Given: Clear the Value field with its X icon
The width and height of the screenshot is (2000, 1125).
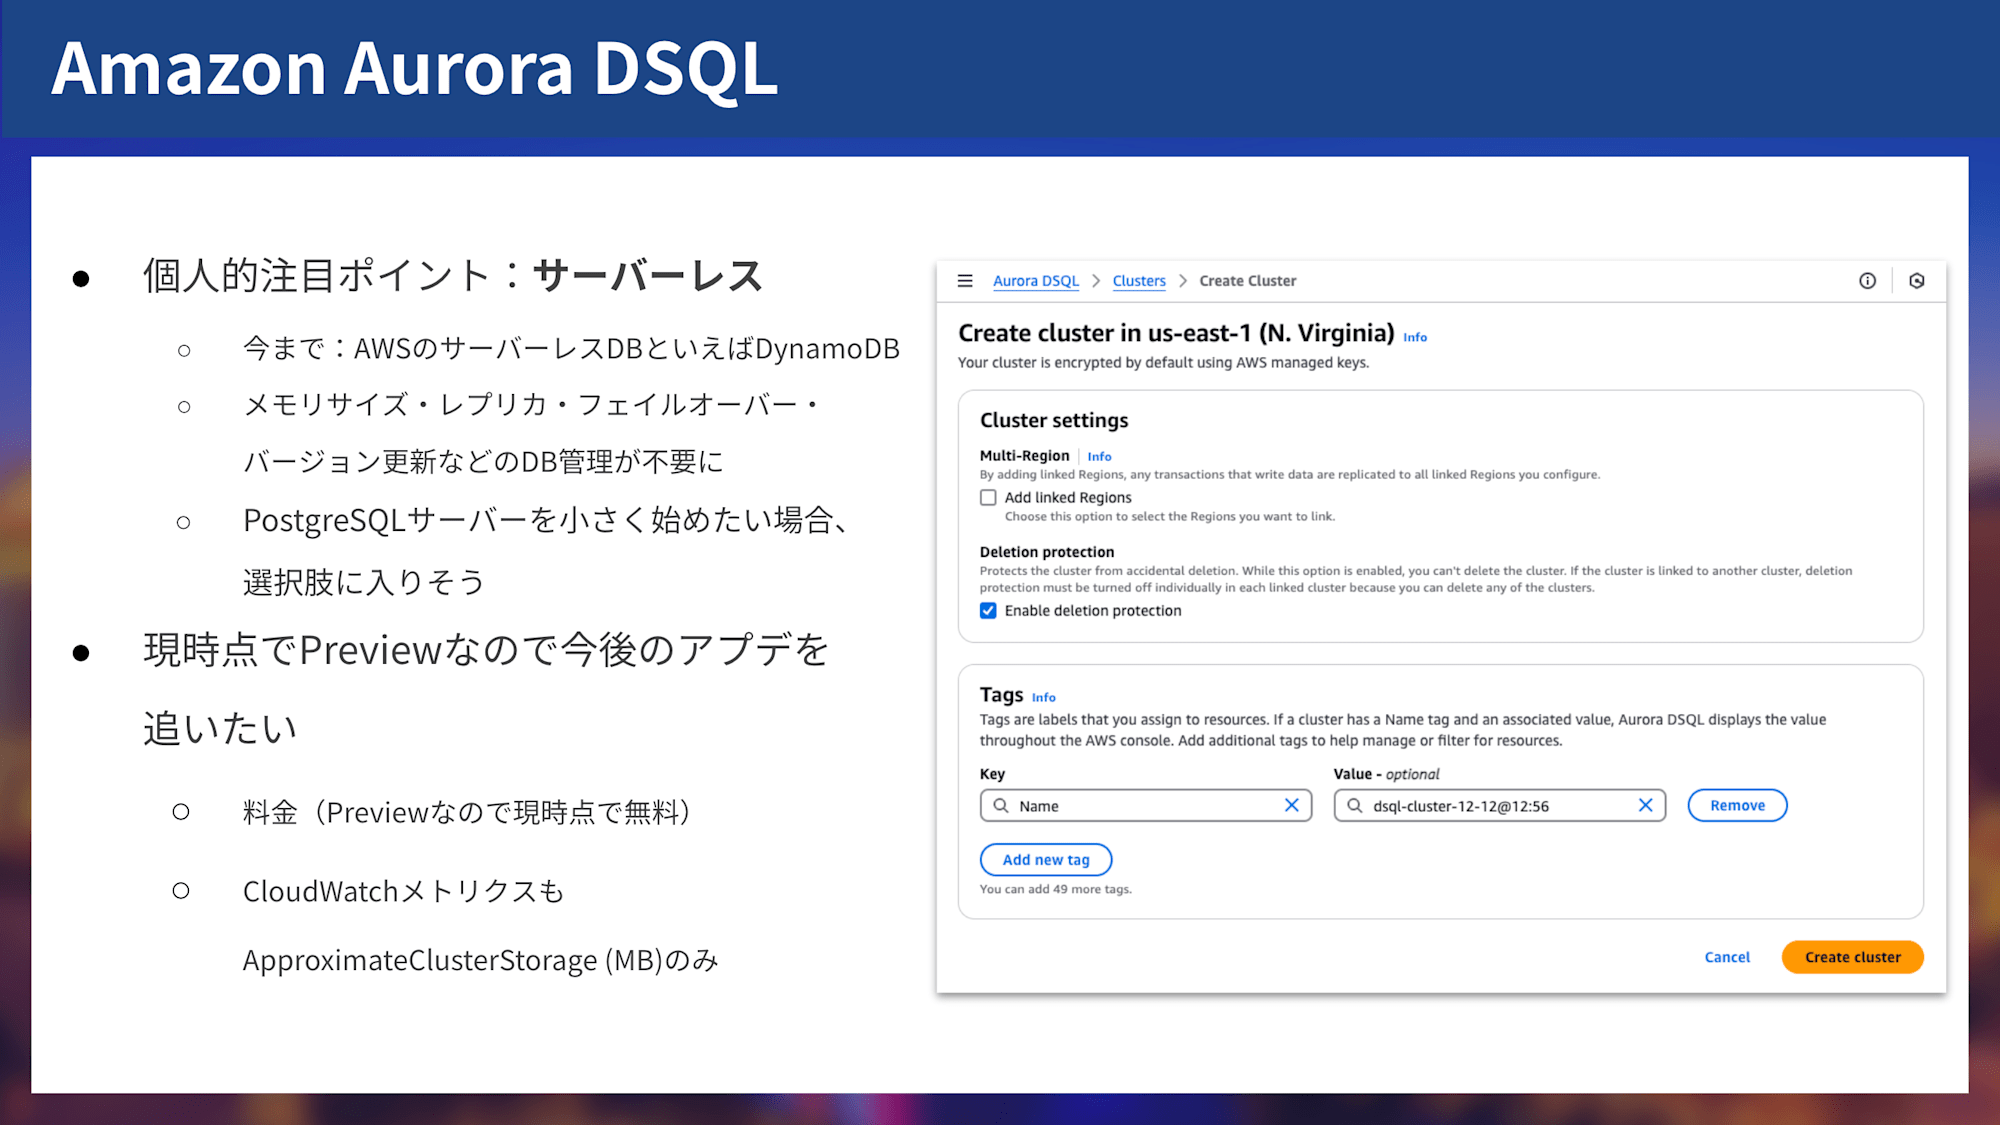Looking at the screenshot, I should [1645, 805].
